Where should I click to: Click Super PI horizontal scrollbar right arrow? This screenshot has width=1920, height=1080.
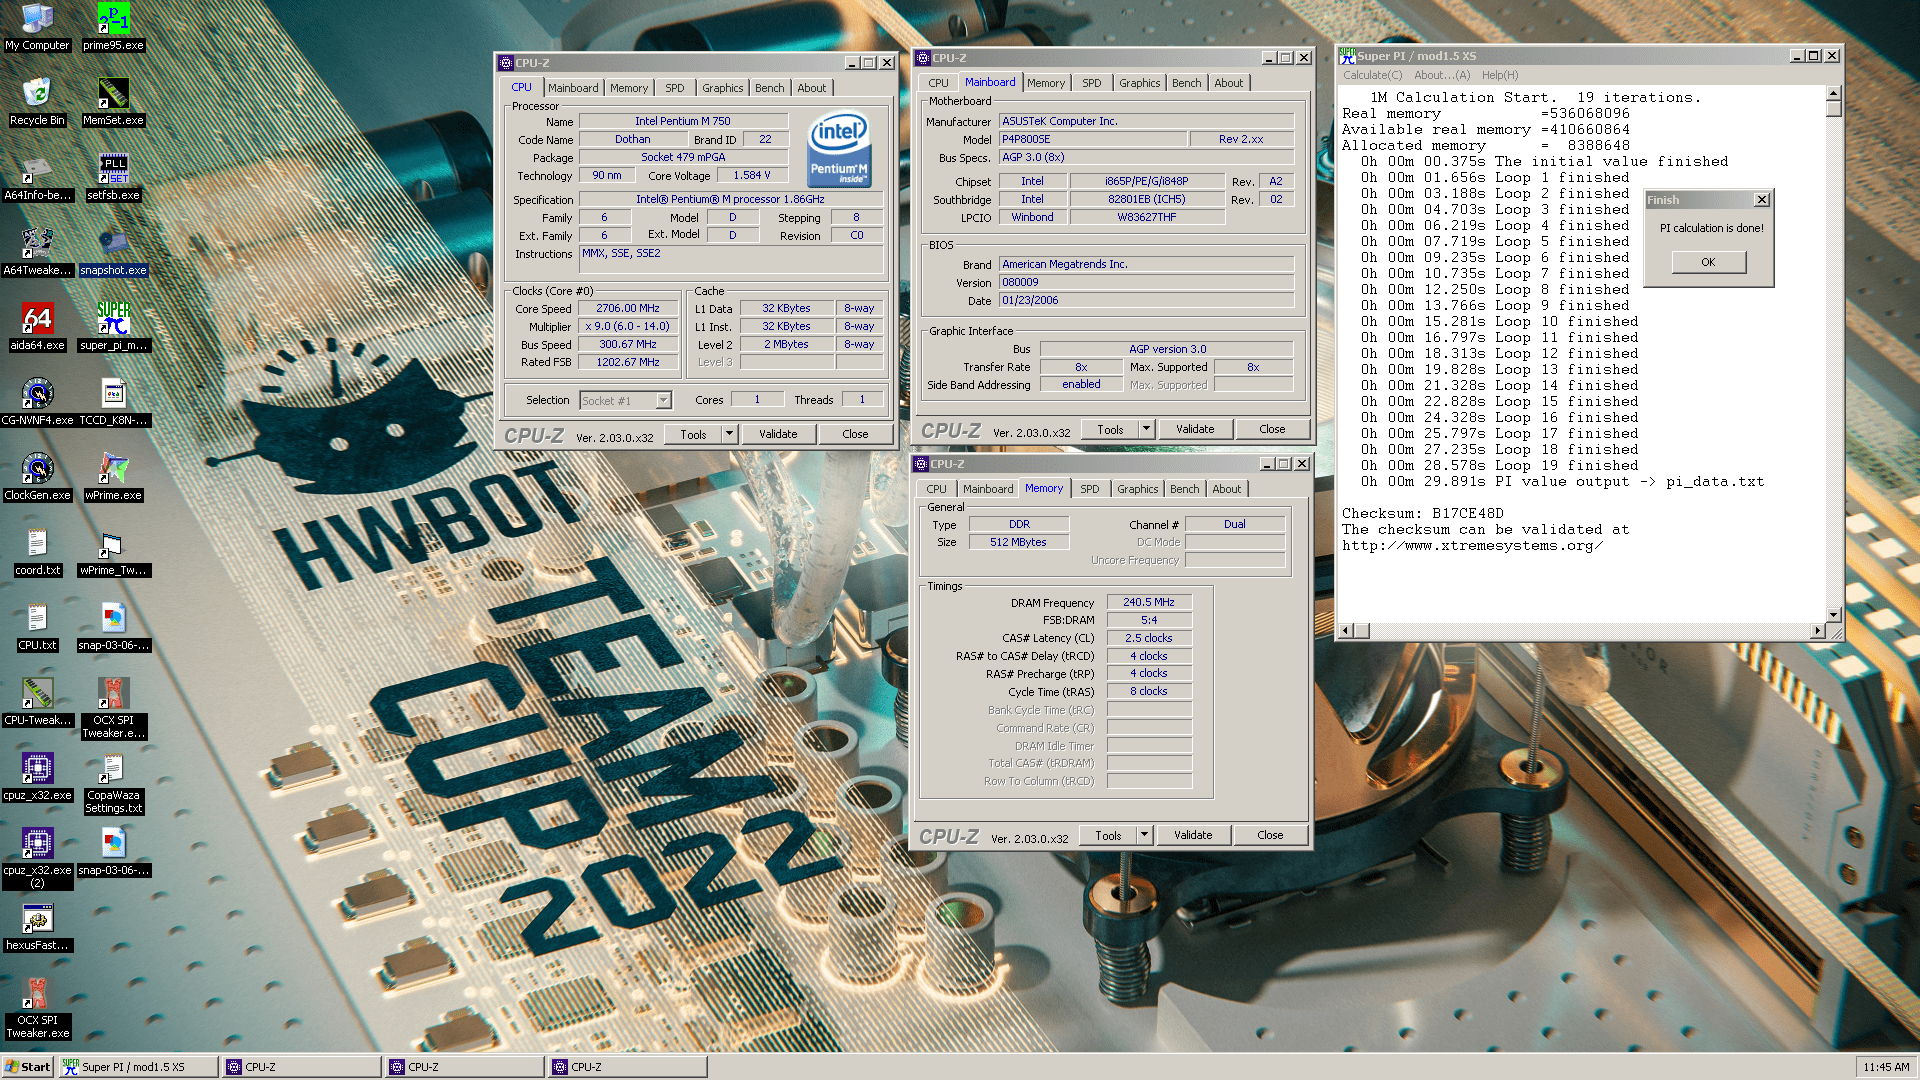click(1818, 630)
